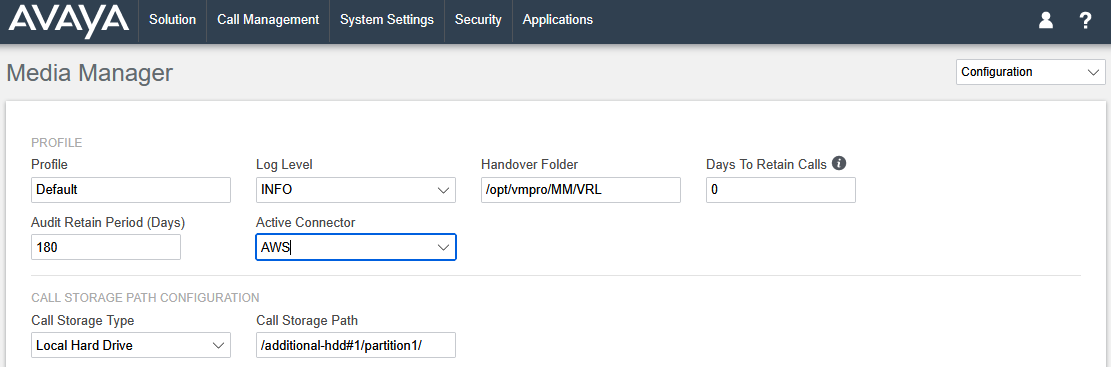Focus the Handover Folder path field

pos(580,190)
